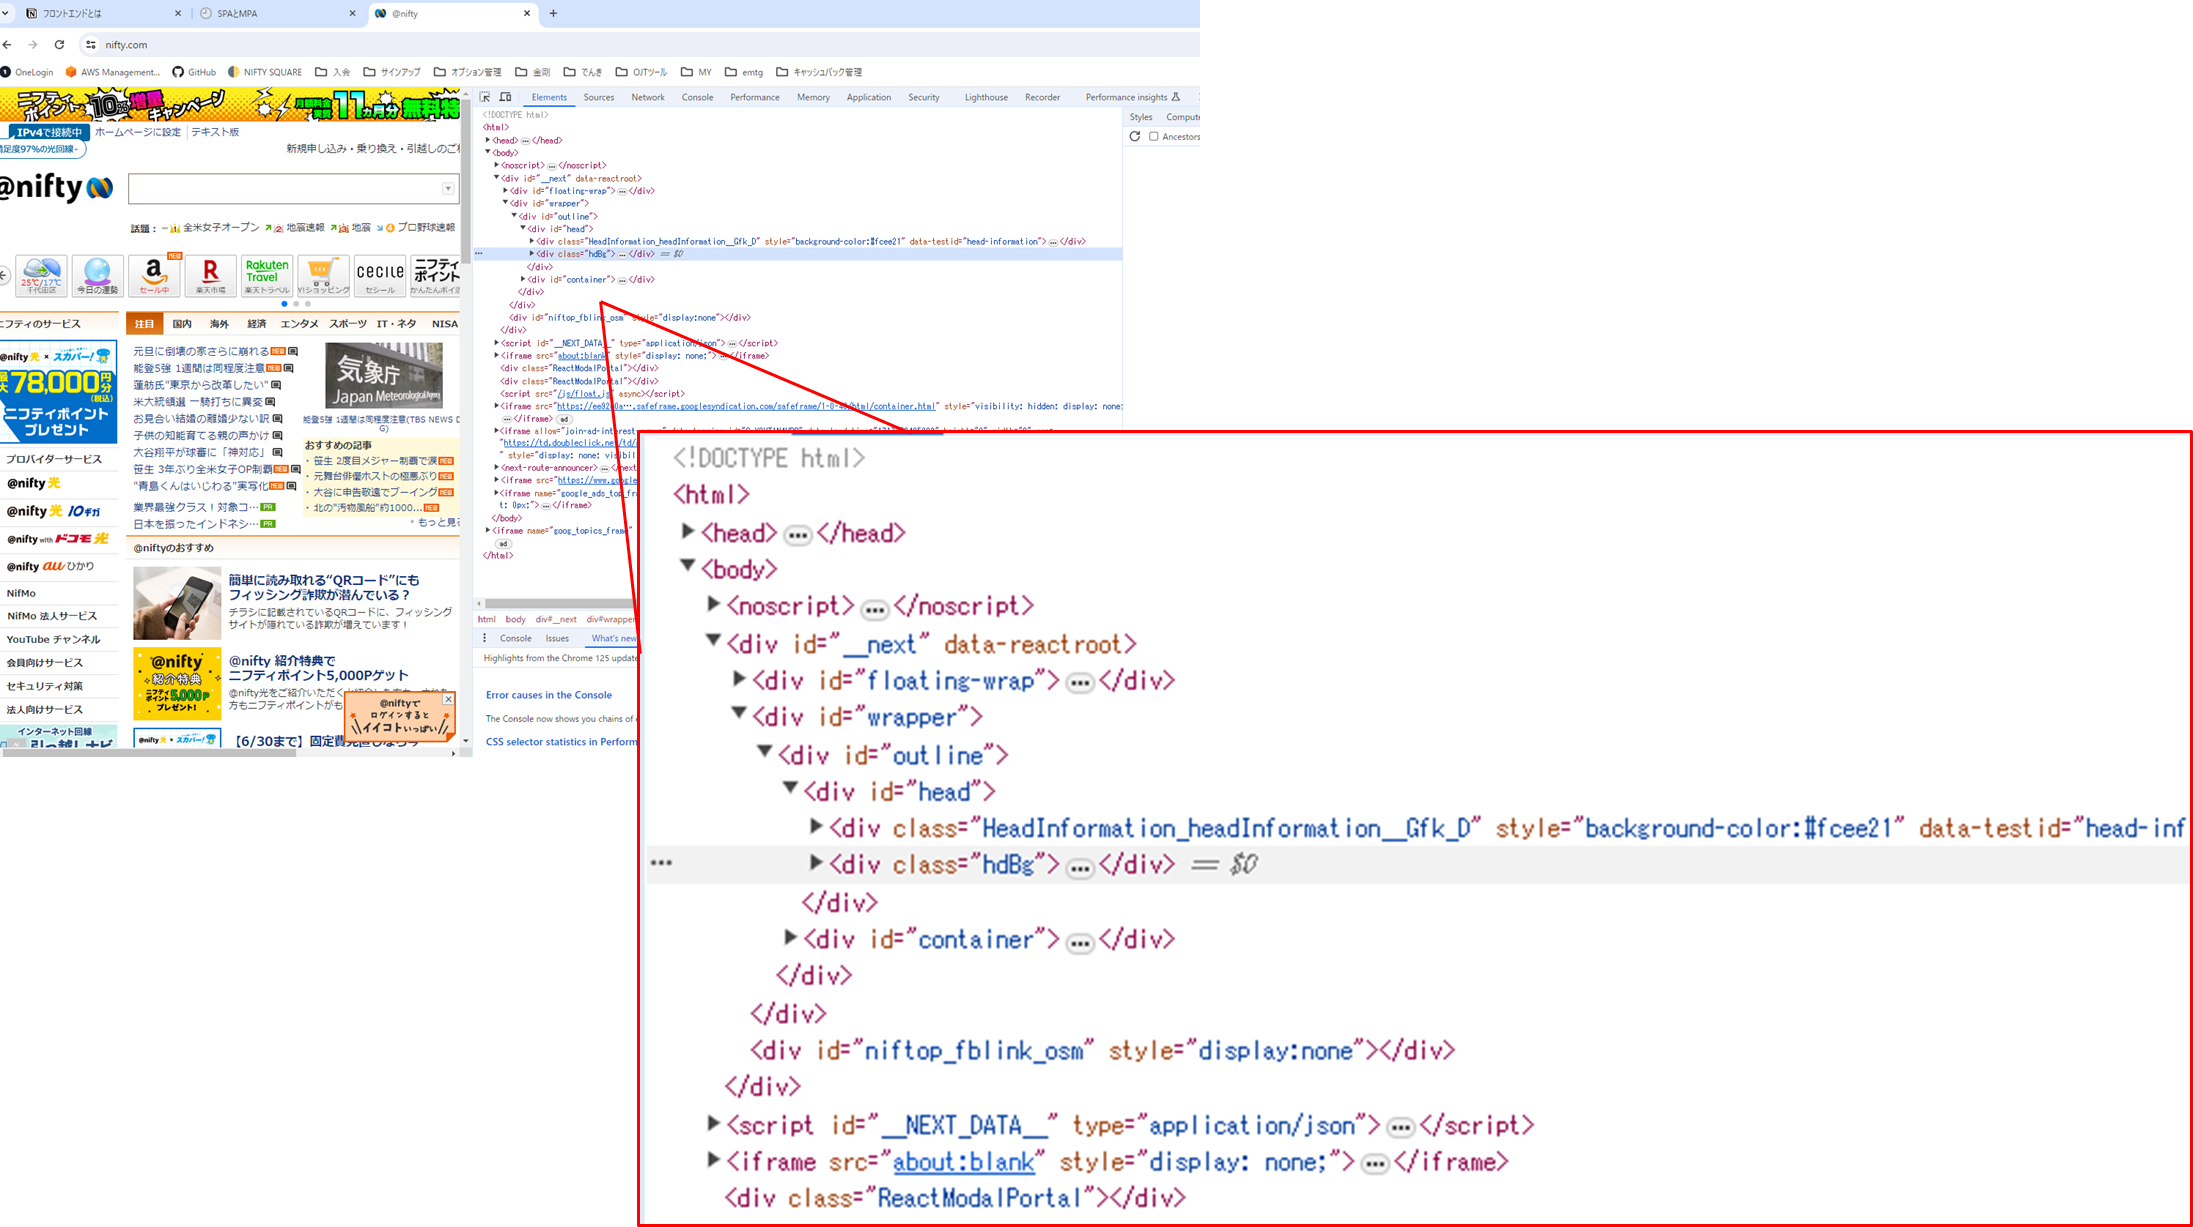2193x1227 pixels.
Task: Open the DevTools drawer three-dot menu
Action: (485, 638)
